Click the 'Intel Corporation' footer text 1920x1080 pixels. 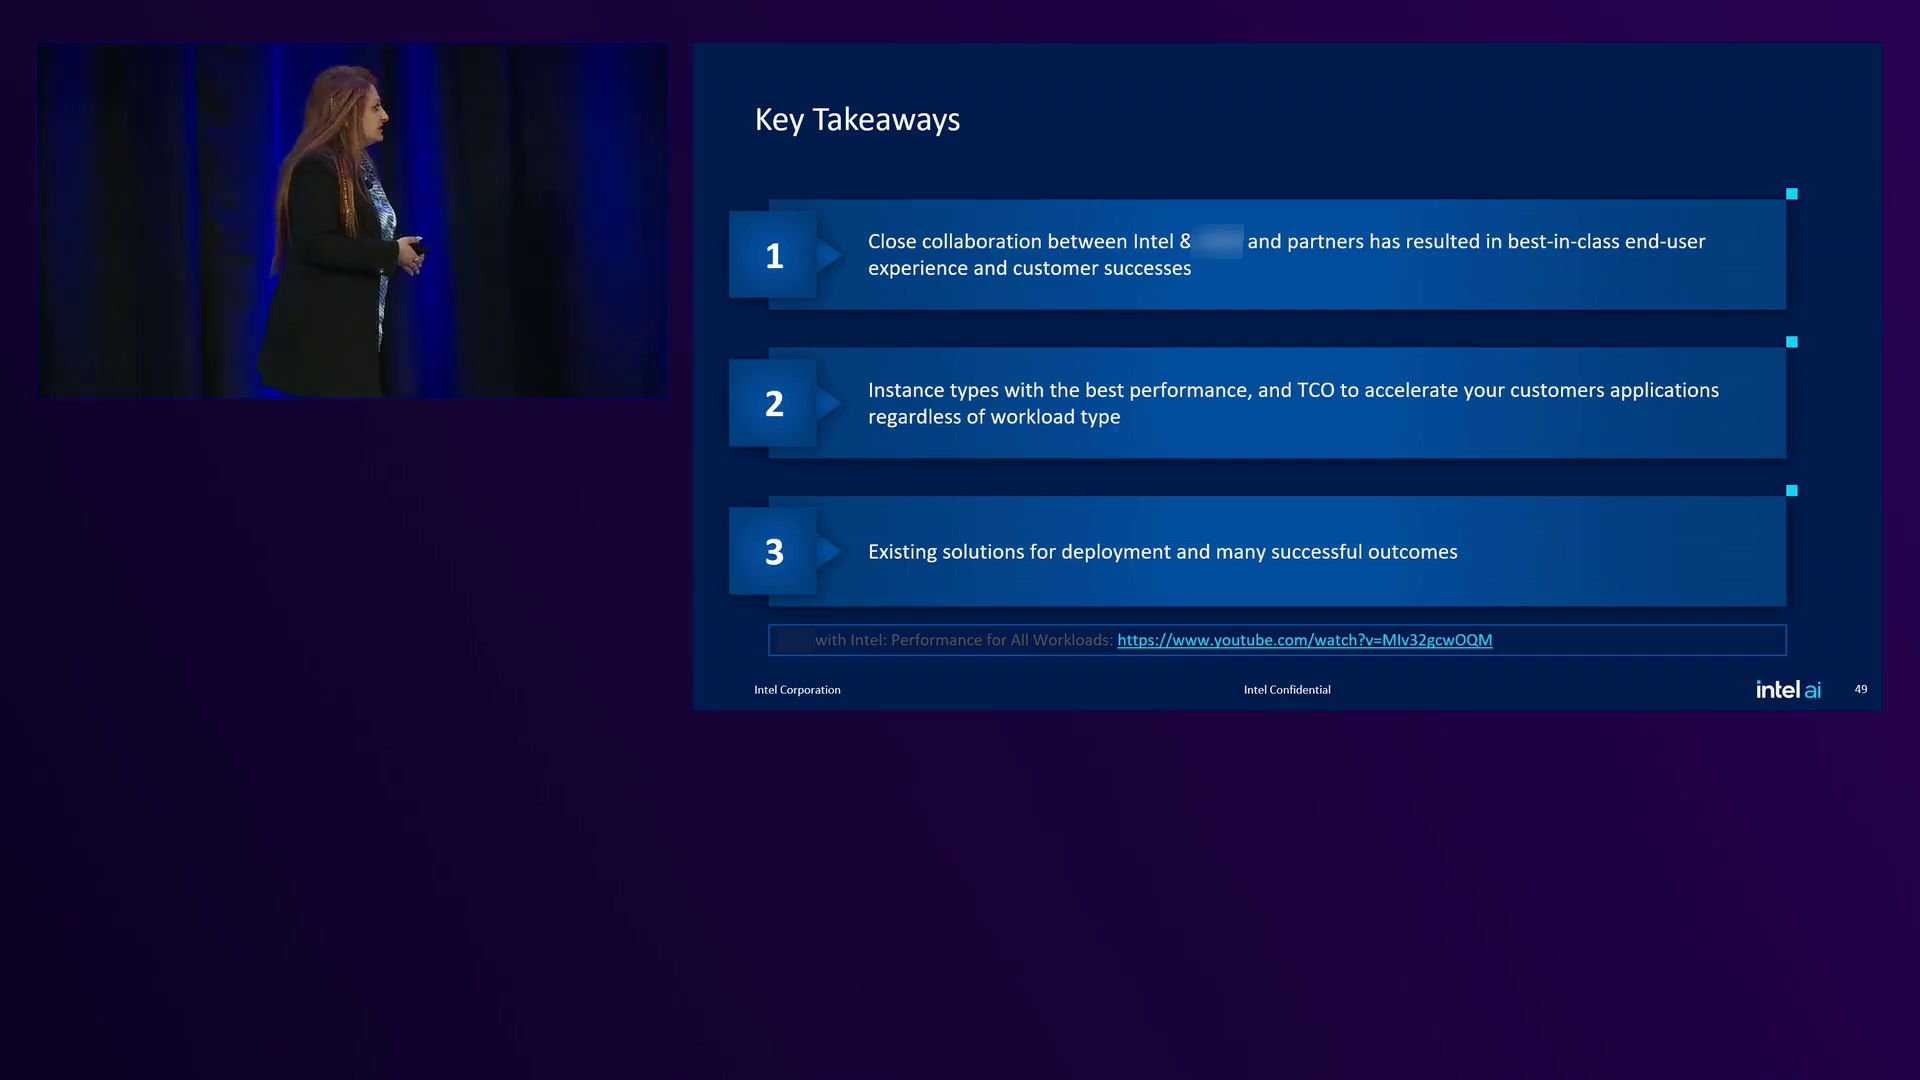point(797,690)
